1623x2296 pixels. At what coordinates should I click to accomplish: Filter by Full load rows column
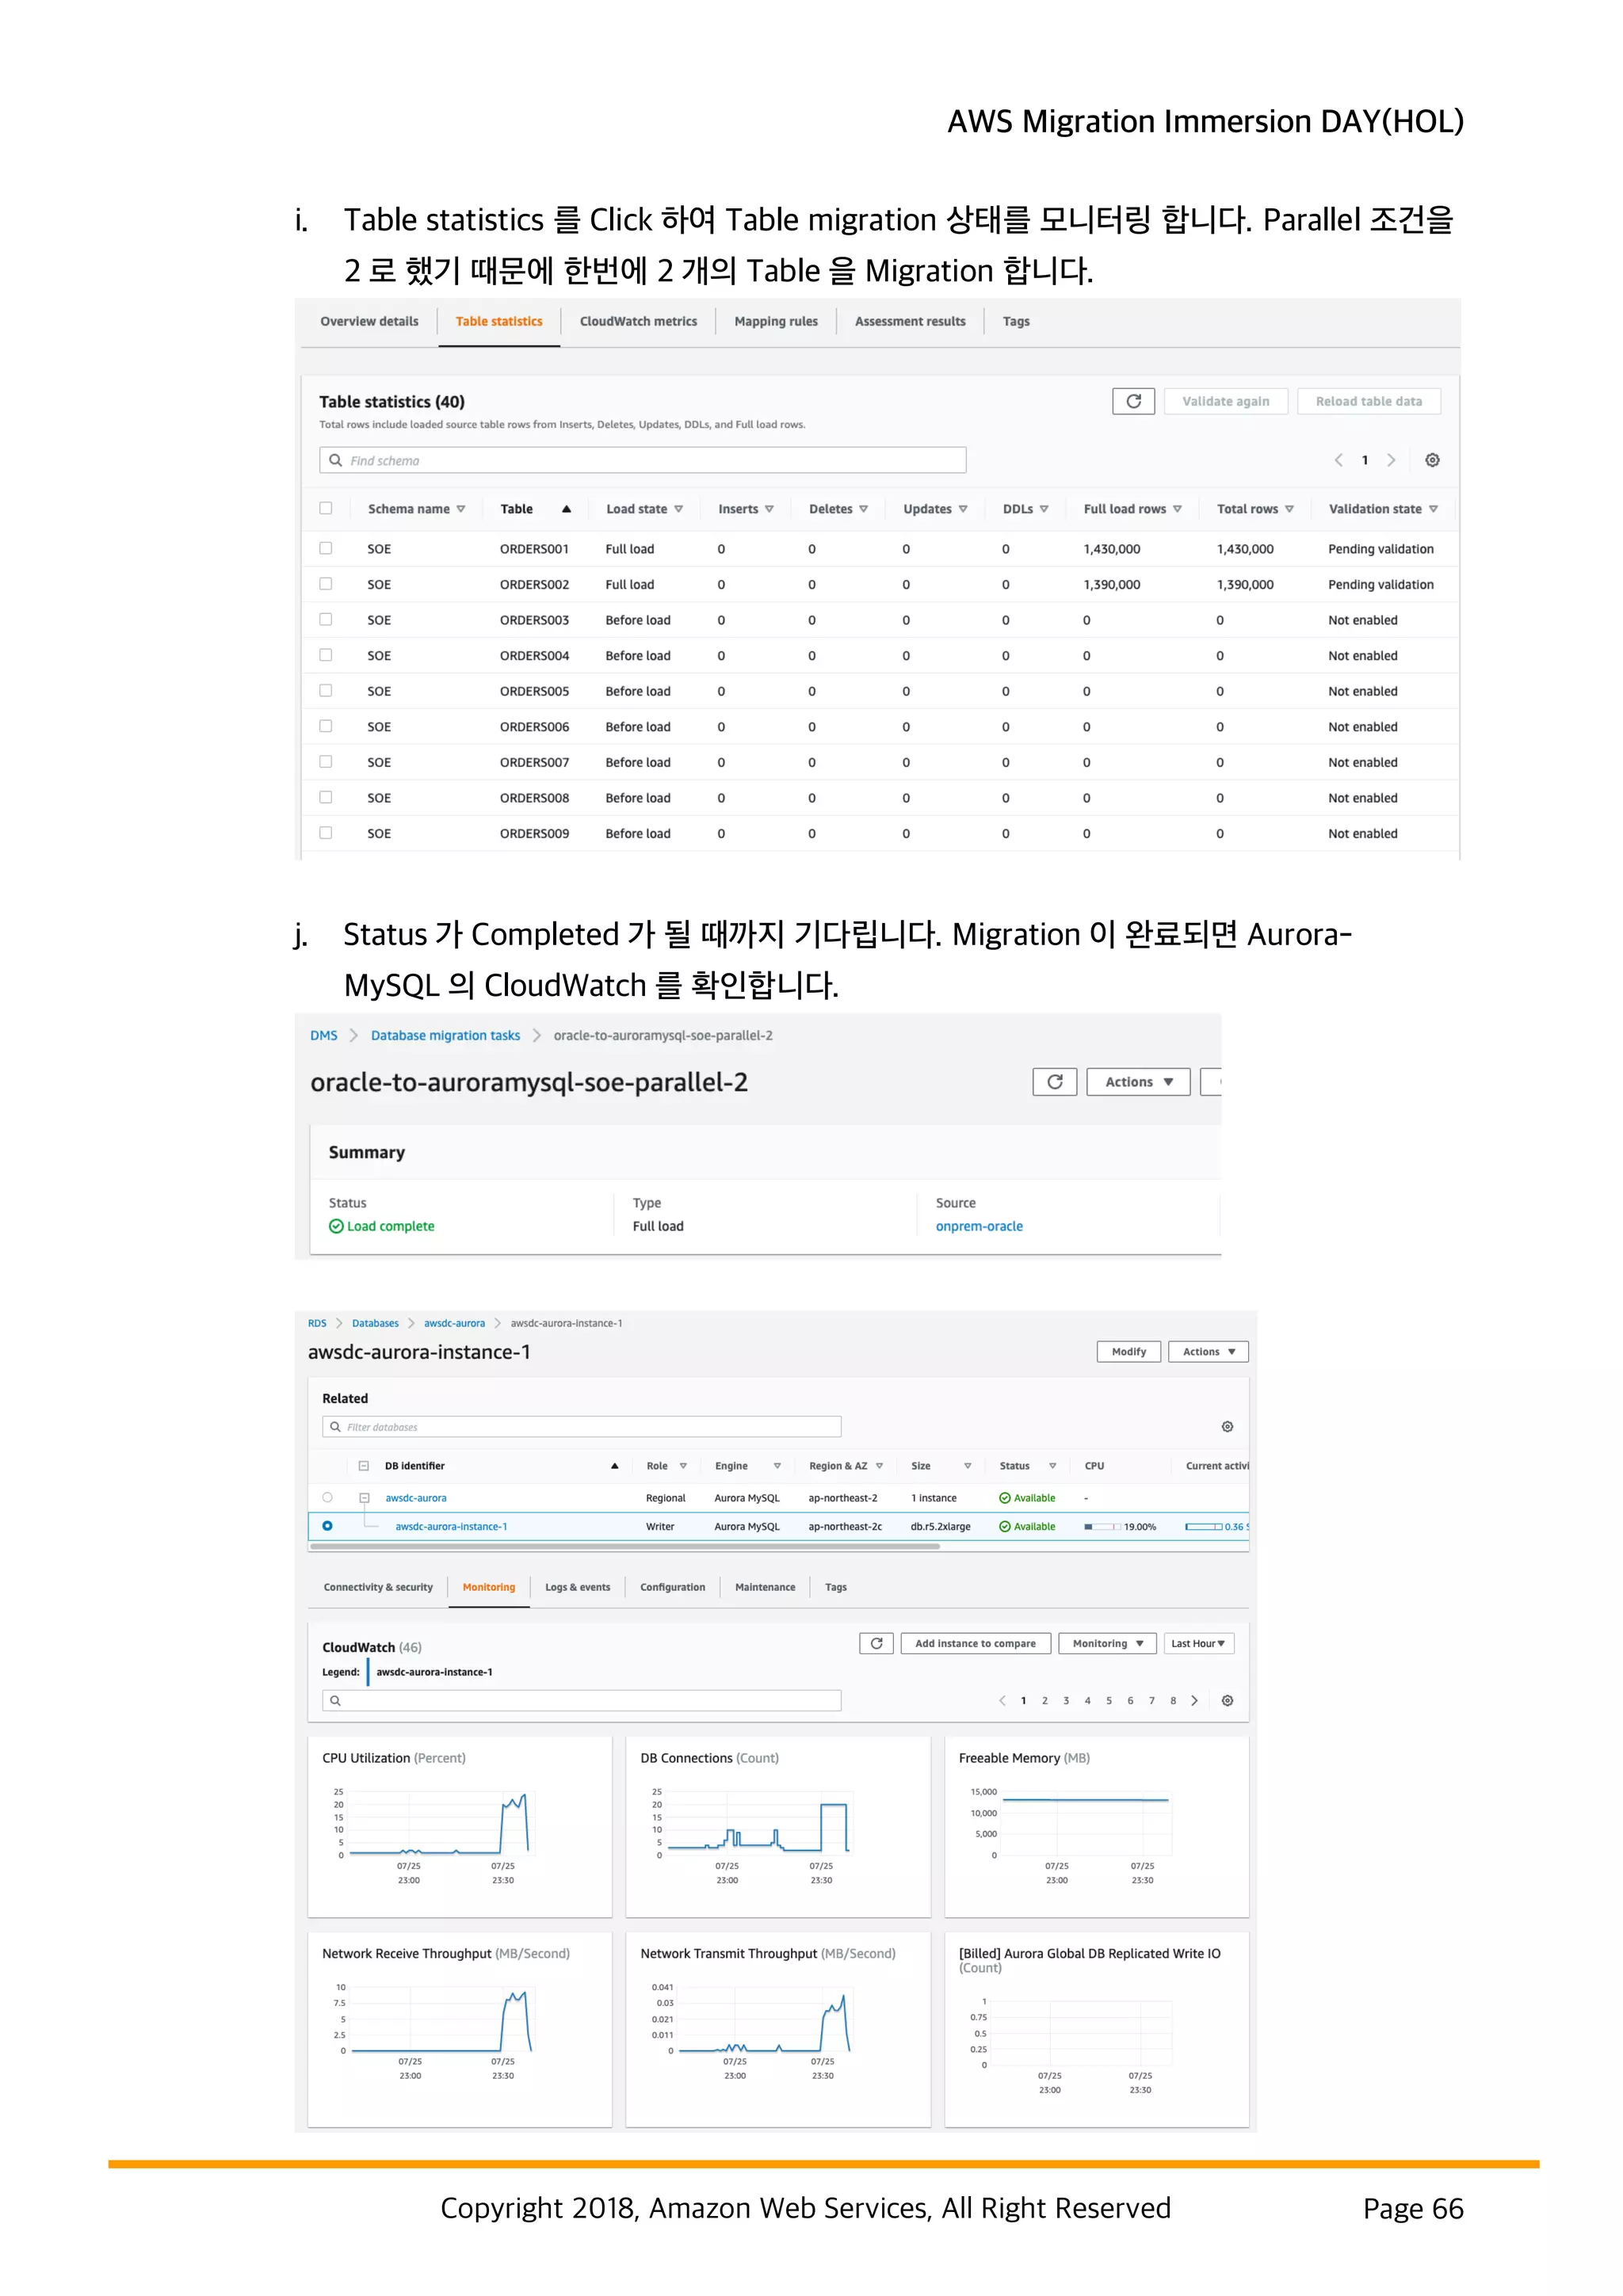[1177, 509]
